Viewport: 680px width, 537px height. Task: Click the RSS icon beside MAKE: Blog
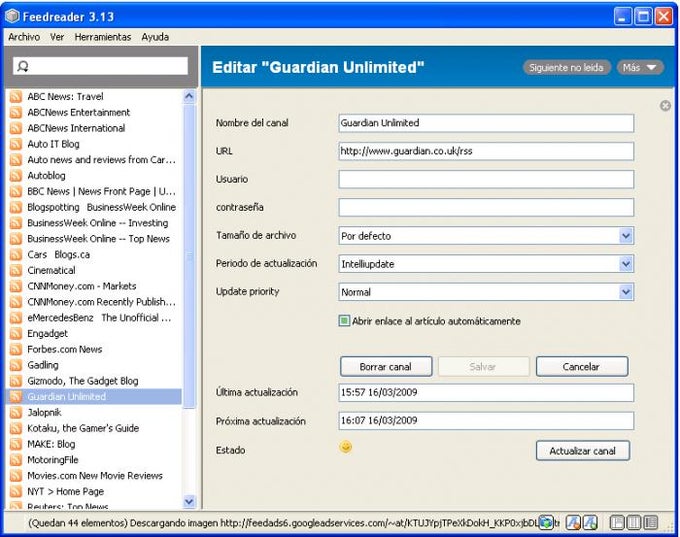[16, 444]
